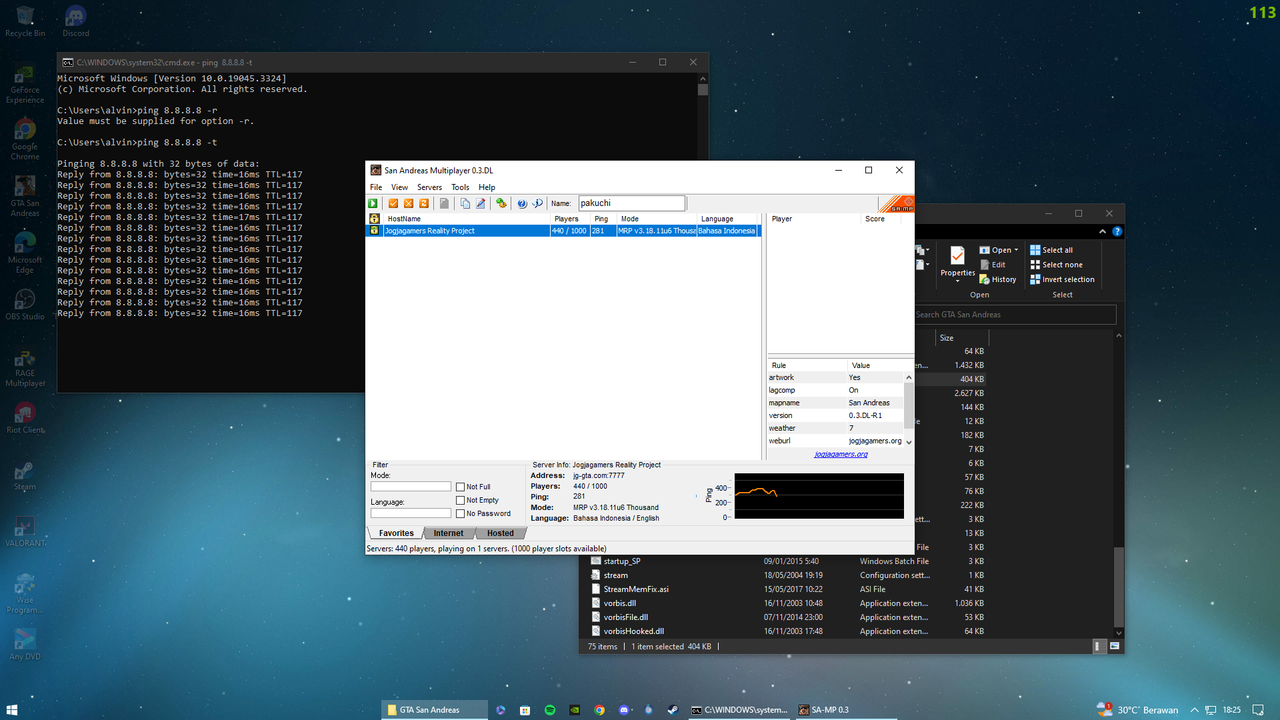Click the orange refresh-server icon in SA-MP toolbar
Screen dimensions: 1280x720
pyautogui.click(x=424, y=203)
